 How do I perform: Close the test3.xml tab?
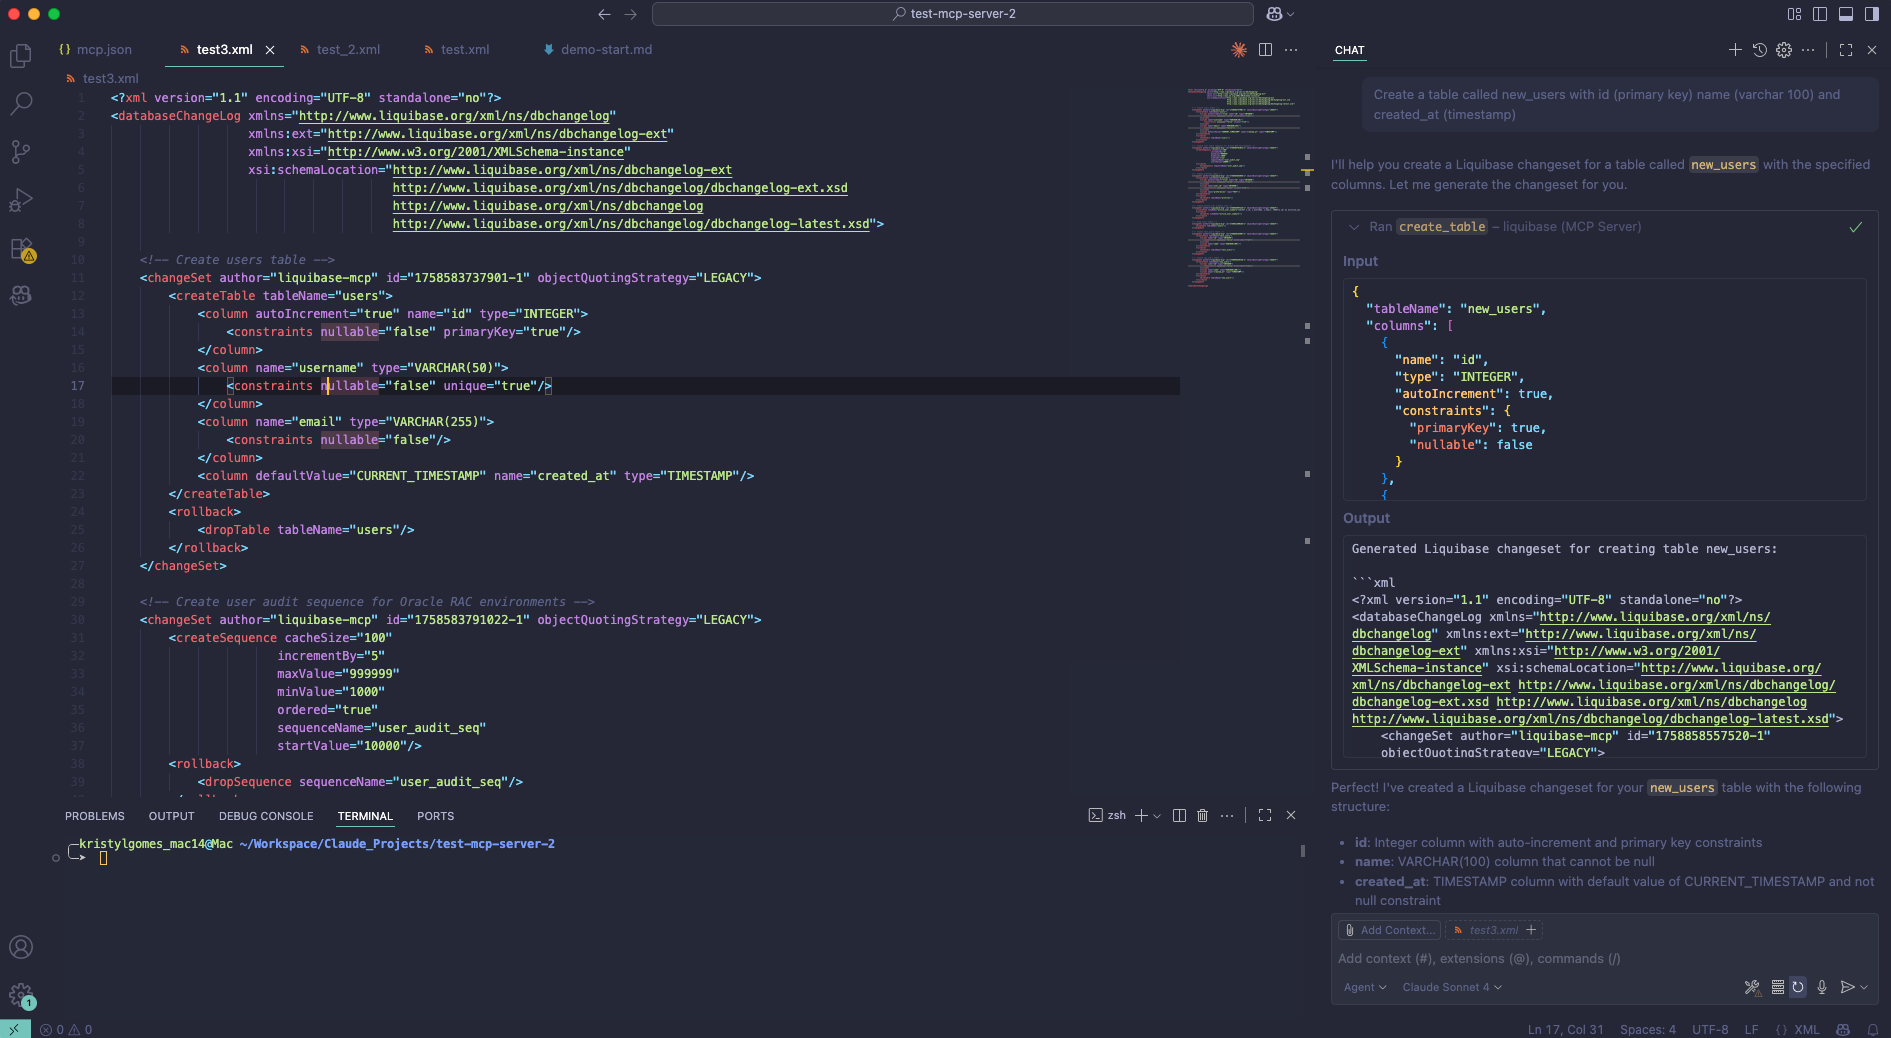(x=270, y=50)
